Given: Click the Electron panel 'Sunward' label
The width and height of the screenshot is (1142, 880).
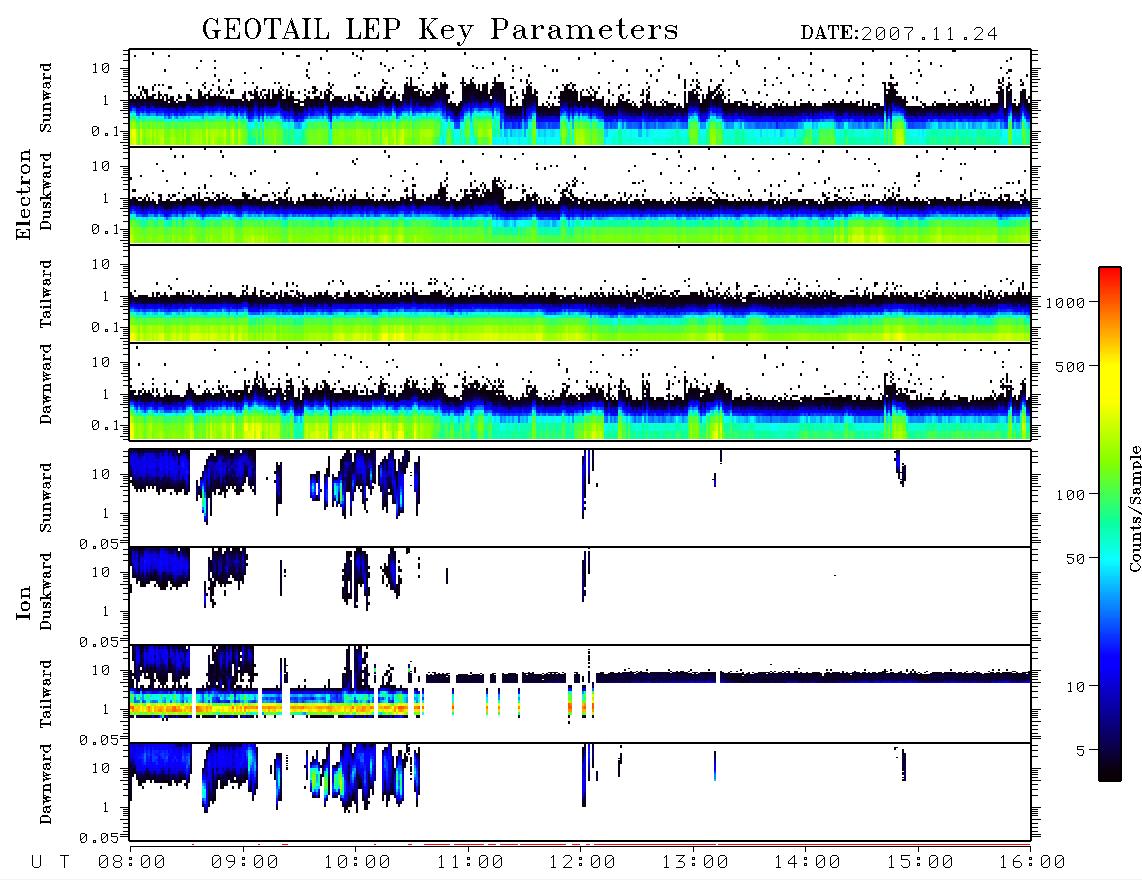Looking at the screenshot, I should [x=46, y=98].
